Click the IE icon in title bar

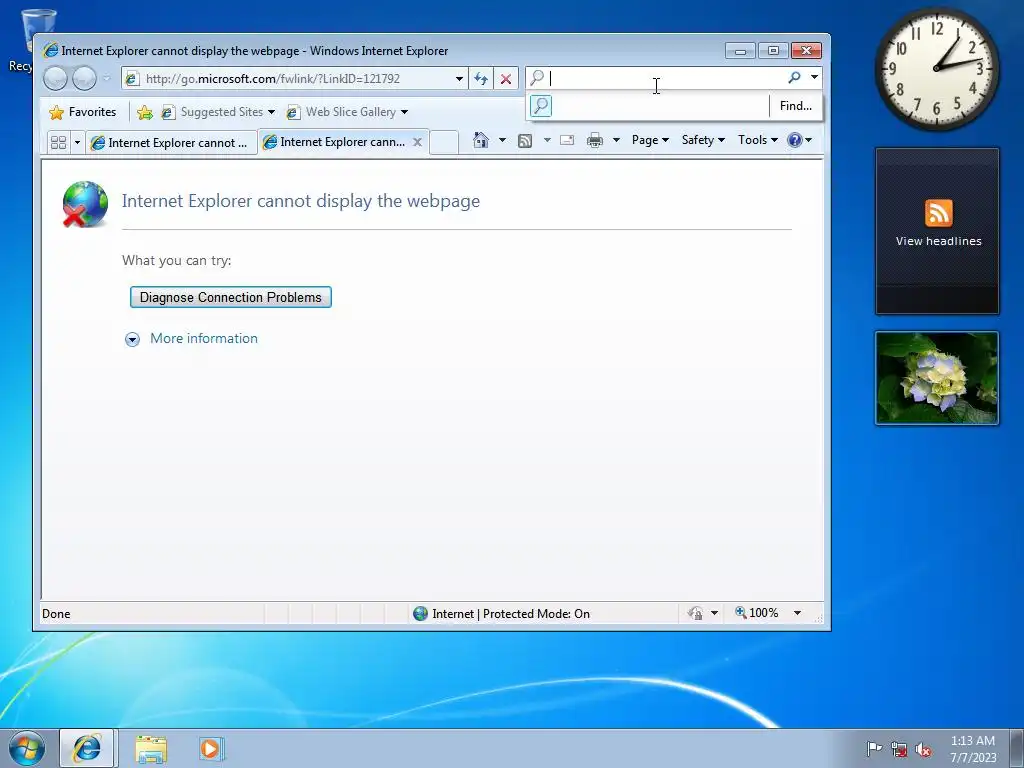pyautogui.click(x=50, y=50)
